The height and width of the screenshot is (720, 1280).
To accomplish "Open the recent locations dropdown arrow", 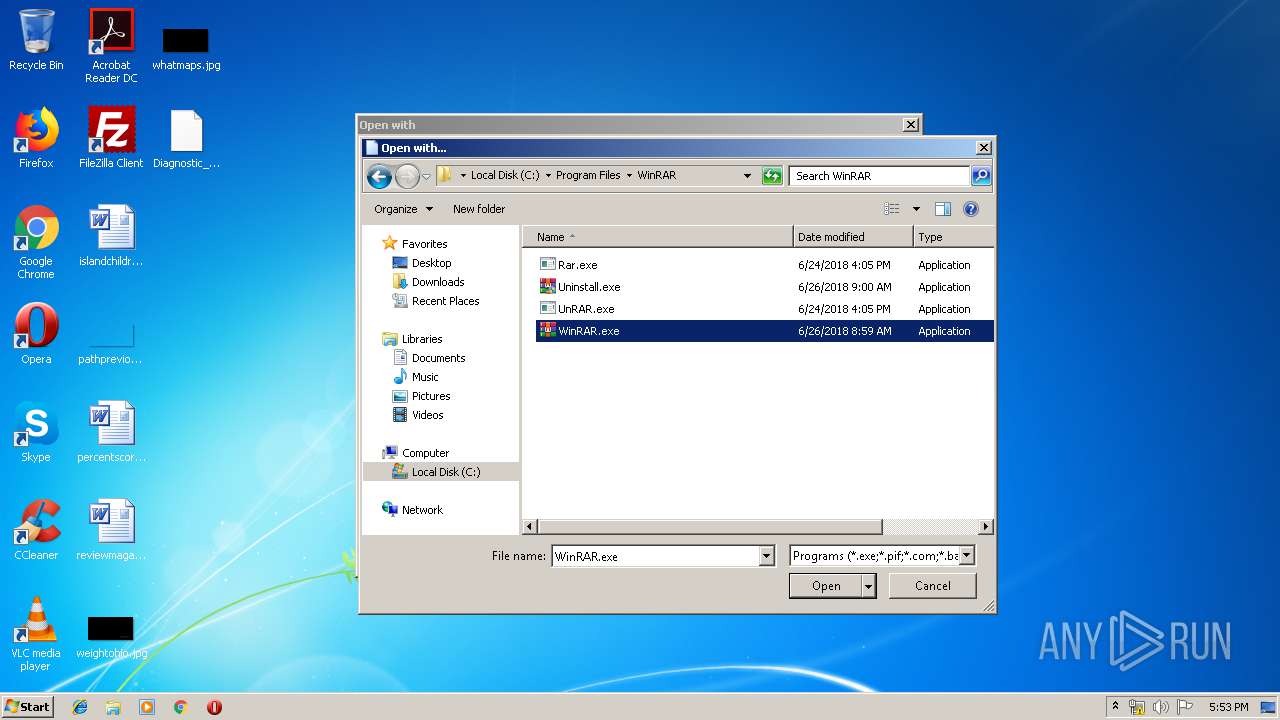I will tap(426, 177).
